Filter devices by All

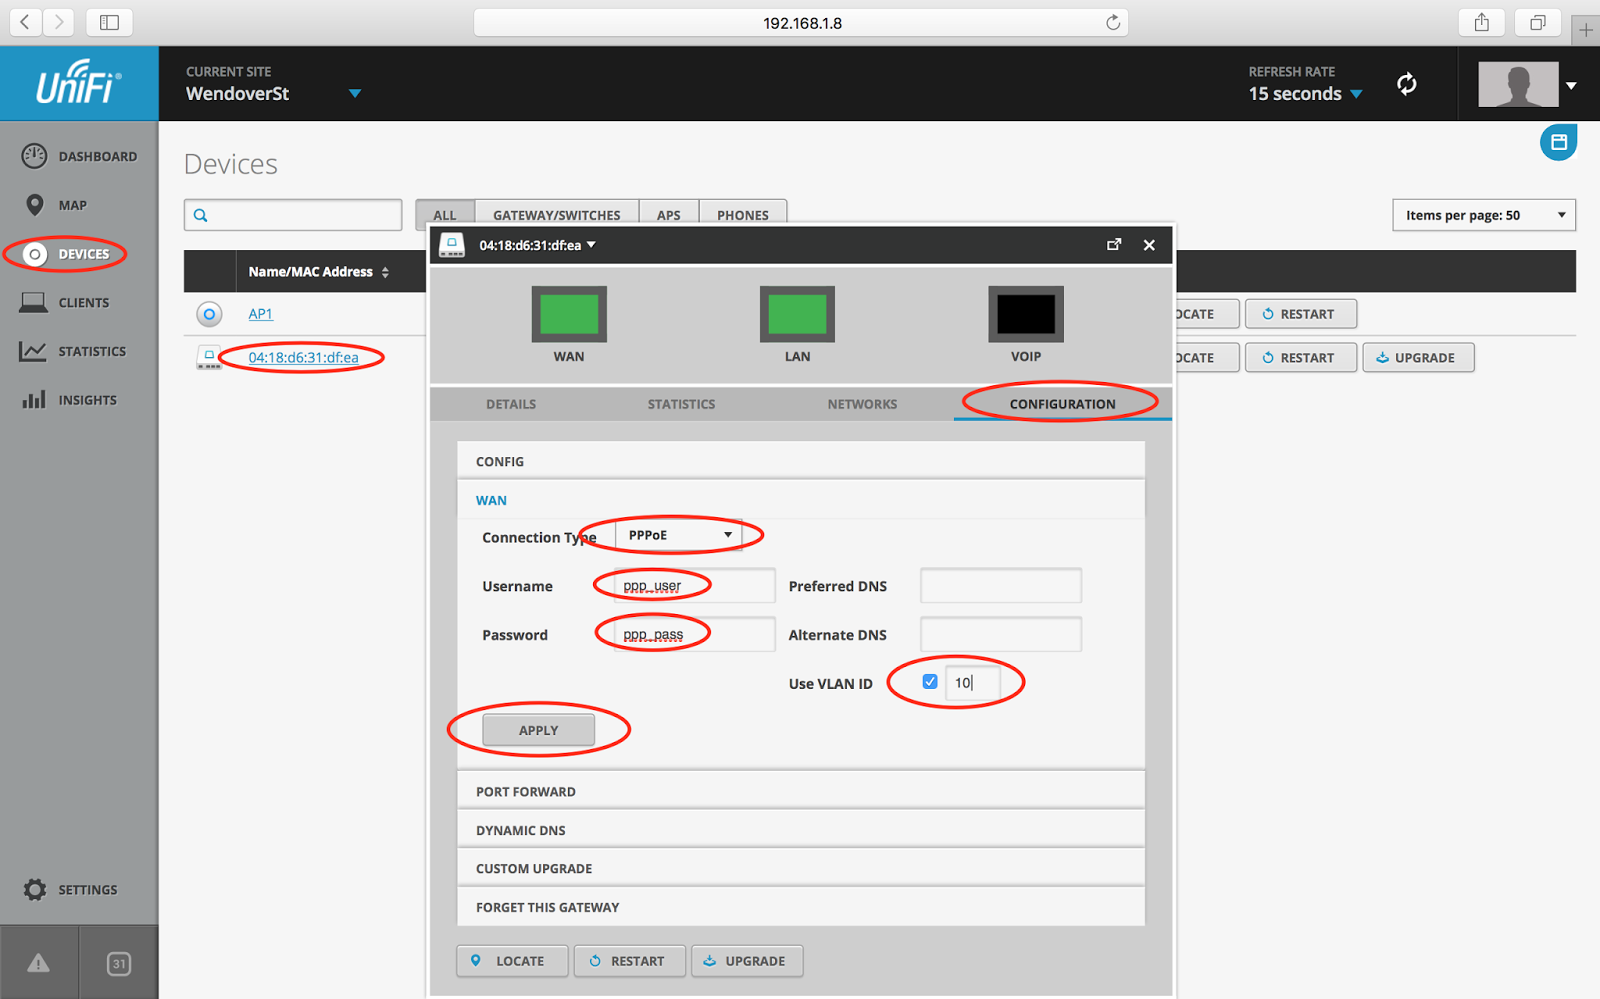click(445, 214)
